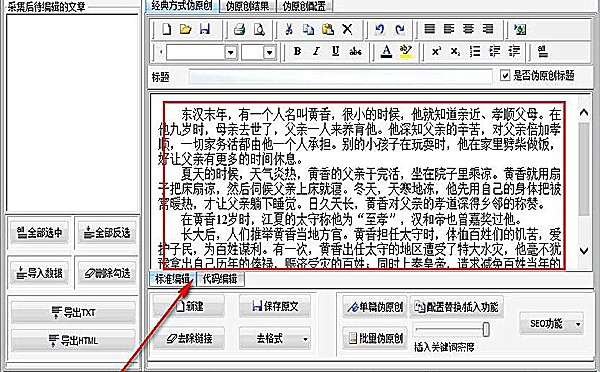600x372 pixels.
Task: Click the editor scrollbar down arrow
Action: (584, 251)
